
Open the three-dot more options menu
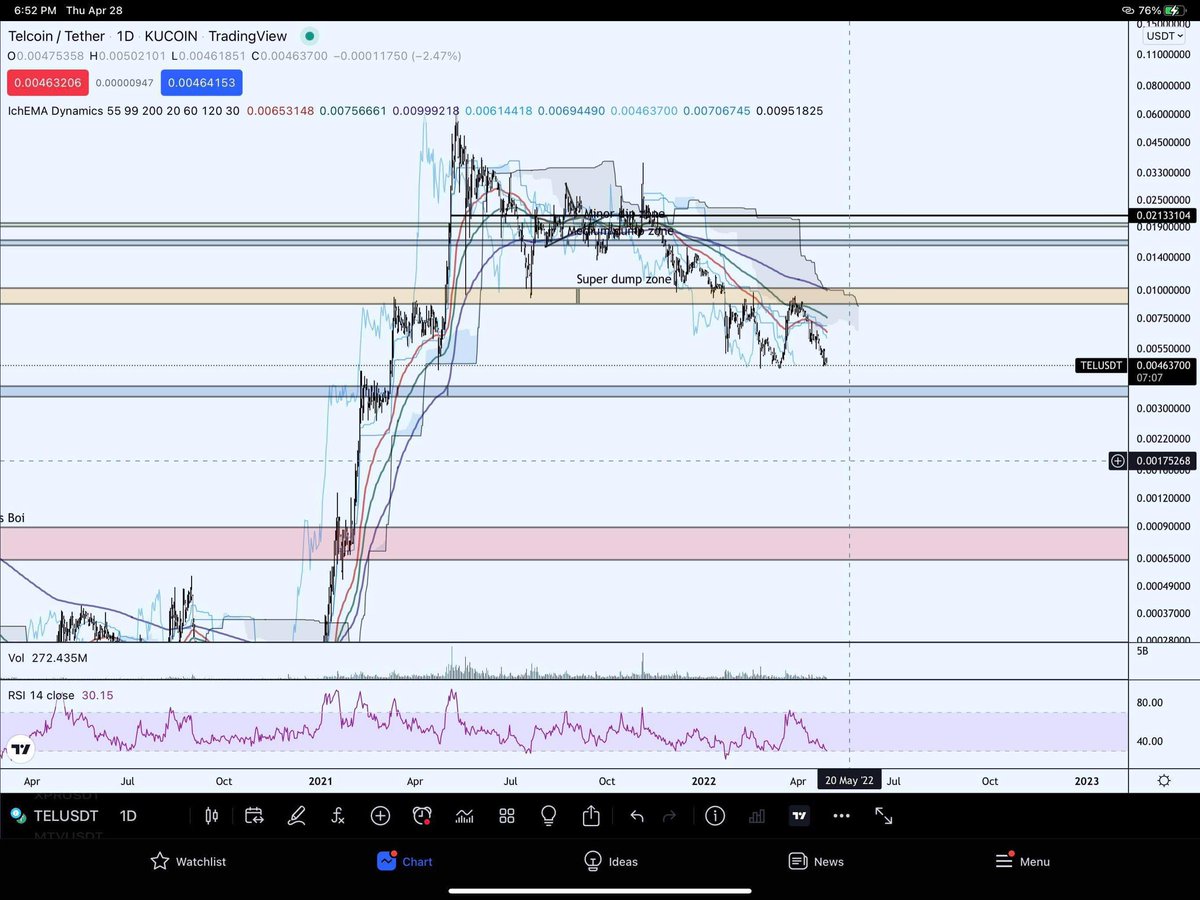click(x=841, y=816)
